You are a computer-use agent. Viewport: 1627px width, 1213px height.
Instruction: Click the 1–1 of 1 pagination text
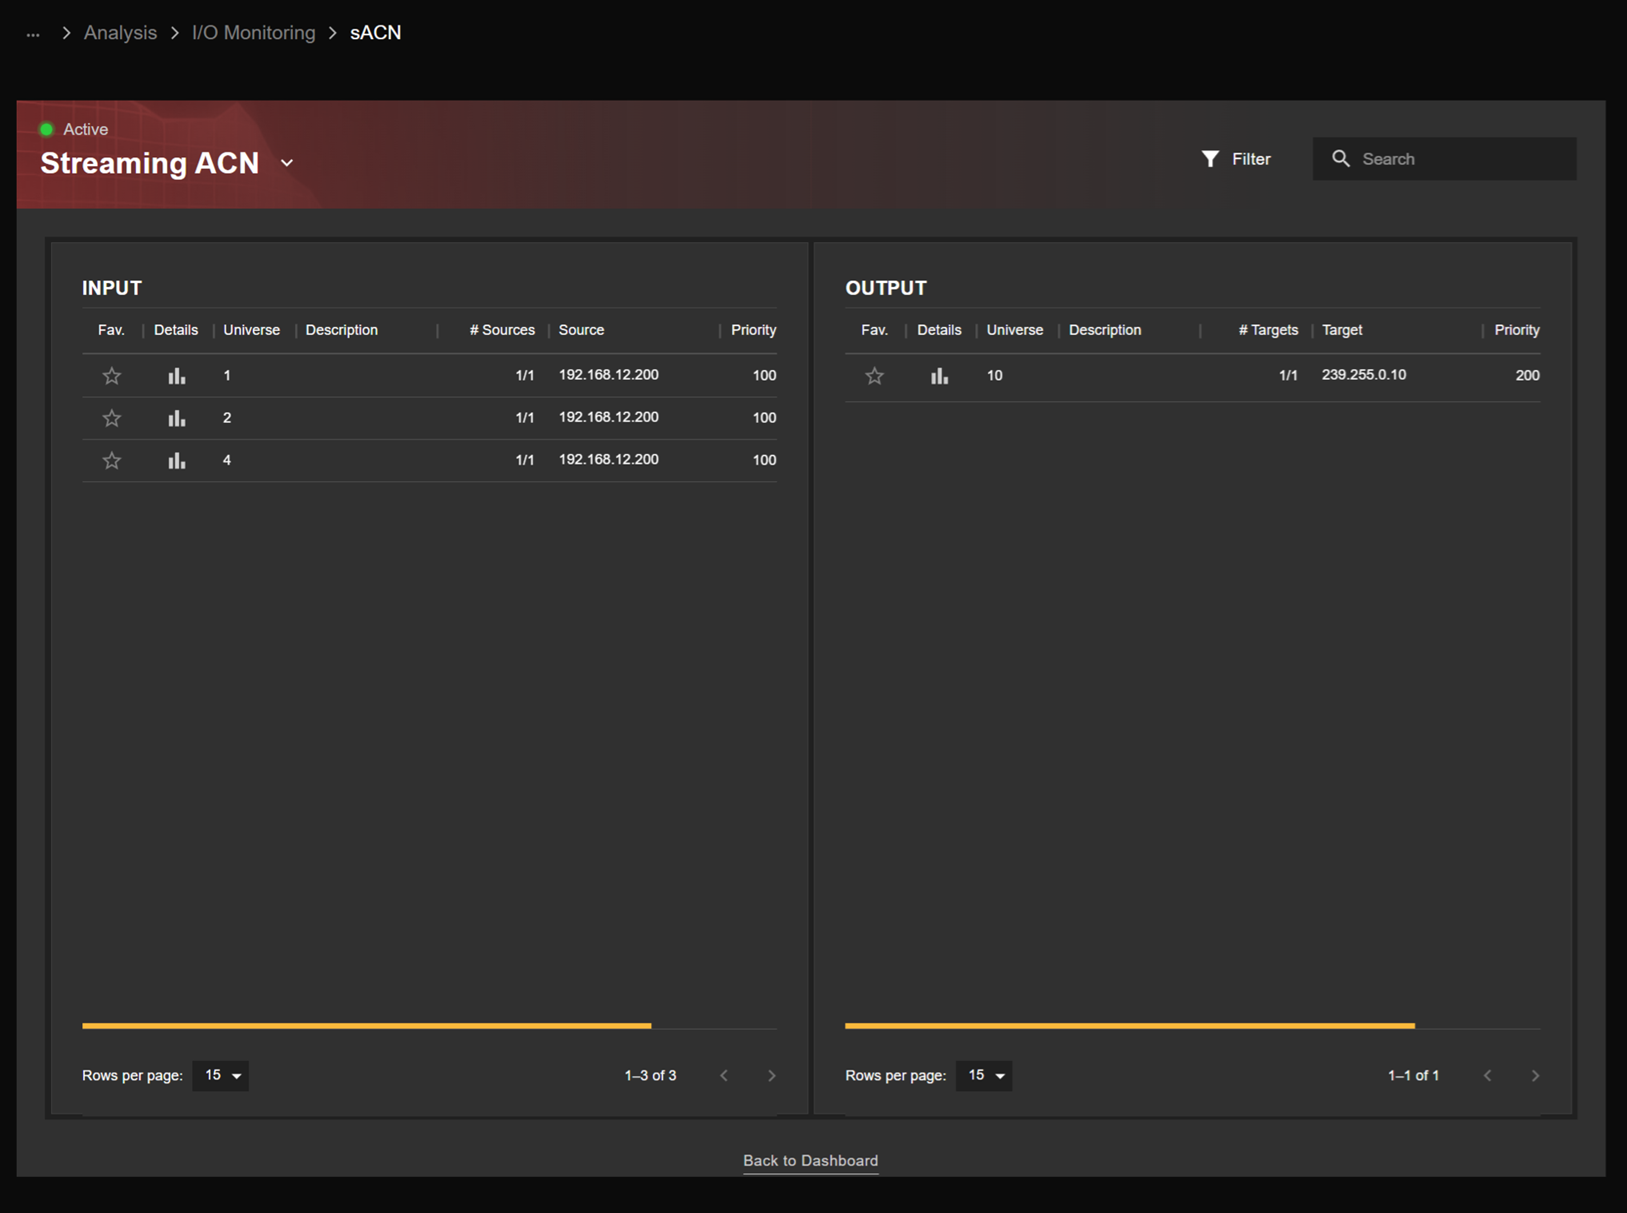click(1413, 1076)
